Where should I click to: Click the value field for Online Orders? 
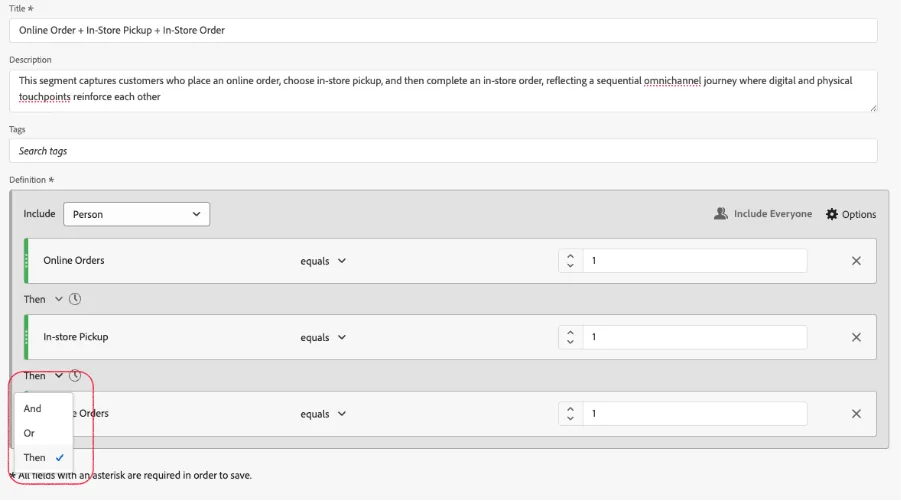(x=695, y=261)
